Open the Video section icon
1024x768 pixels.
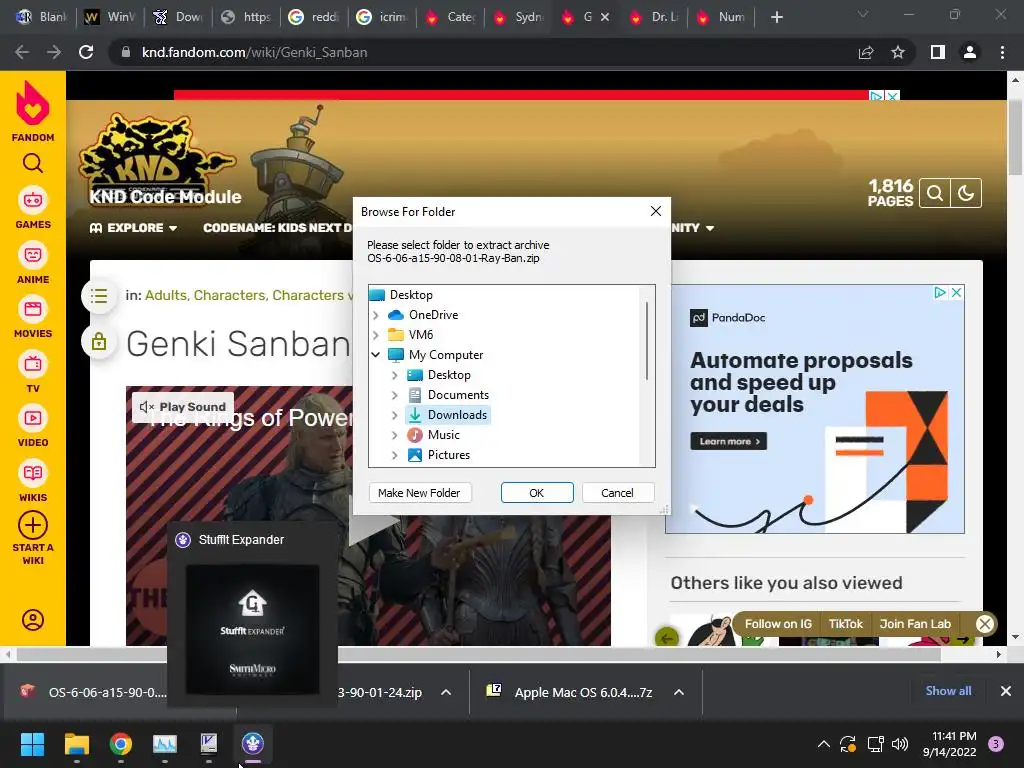coord(33,418)
